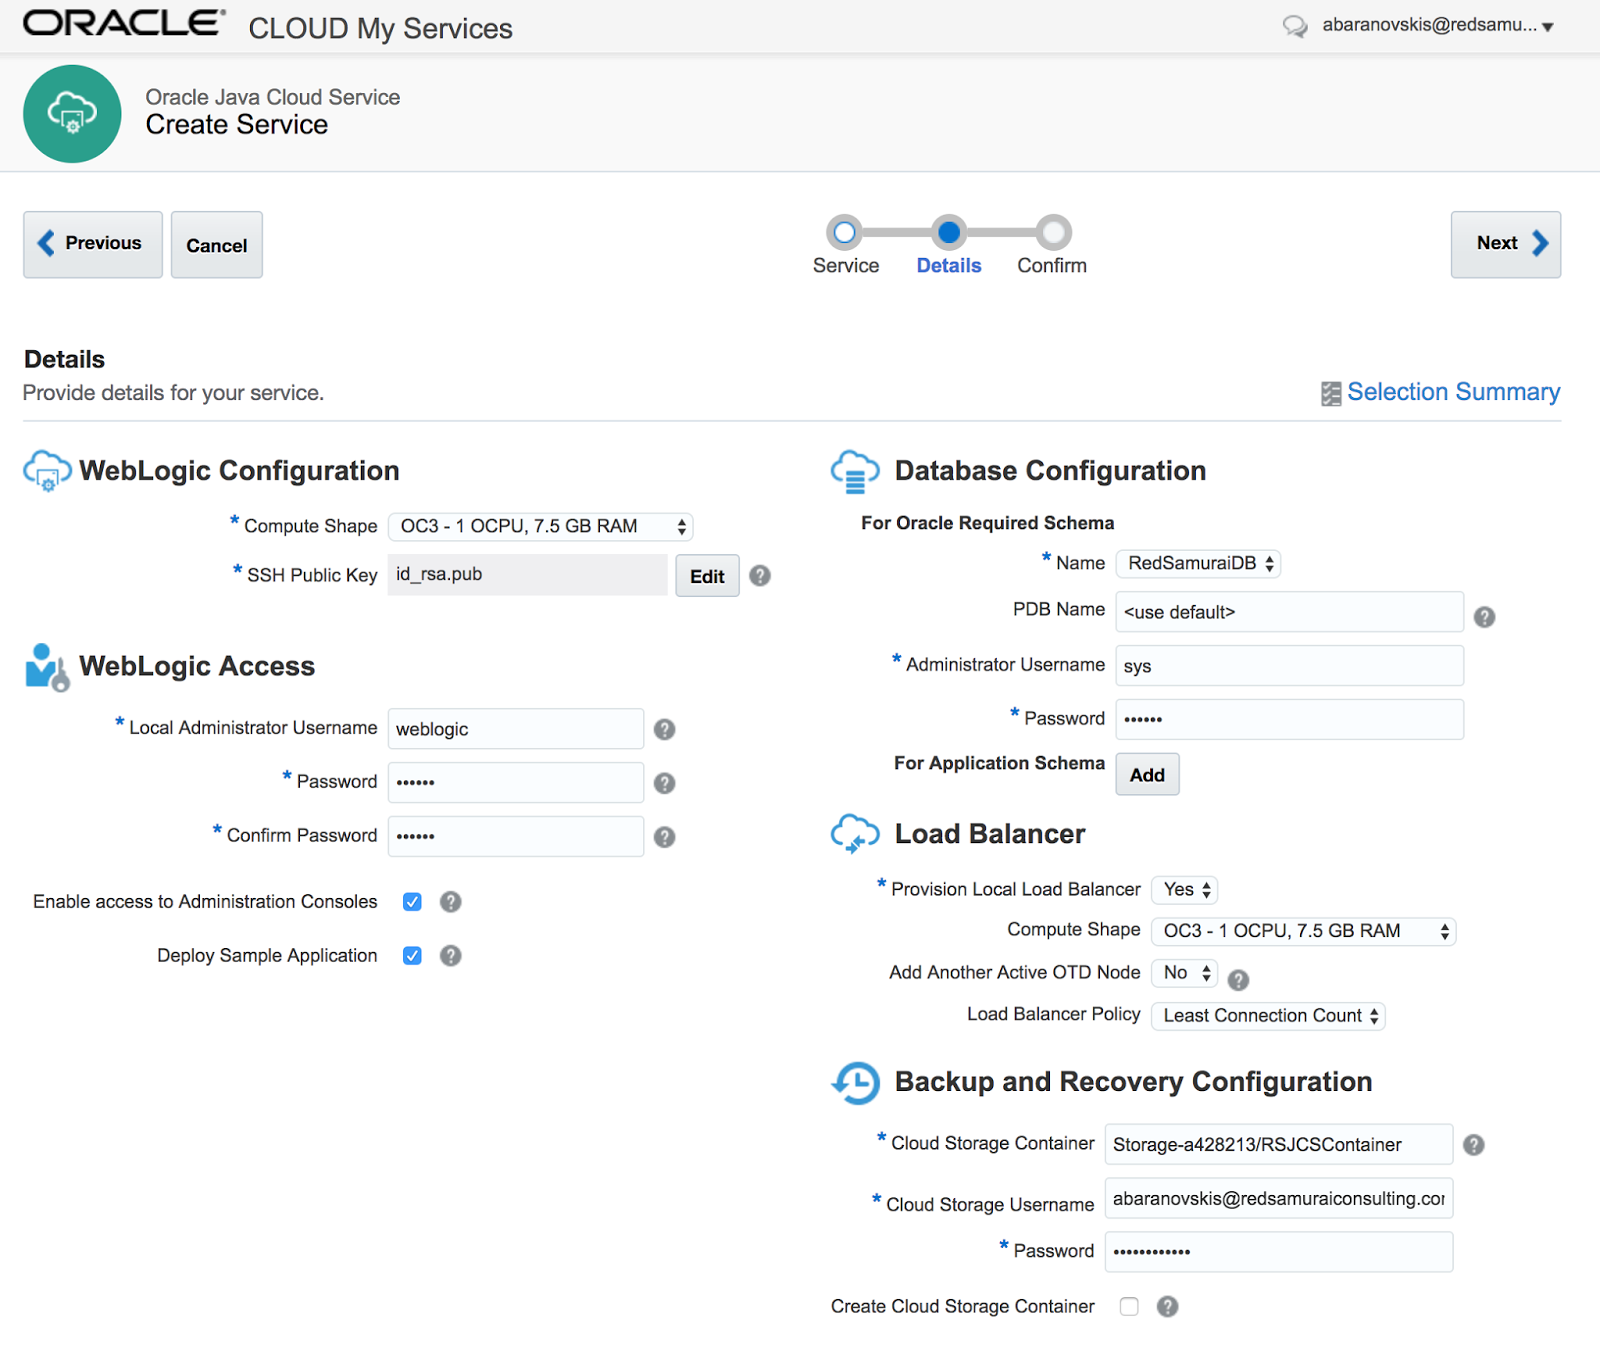Click the WebLogic Access user icon
1600x1345 pixels.
click(45, 667)
